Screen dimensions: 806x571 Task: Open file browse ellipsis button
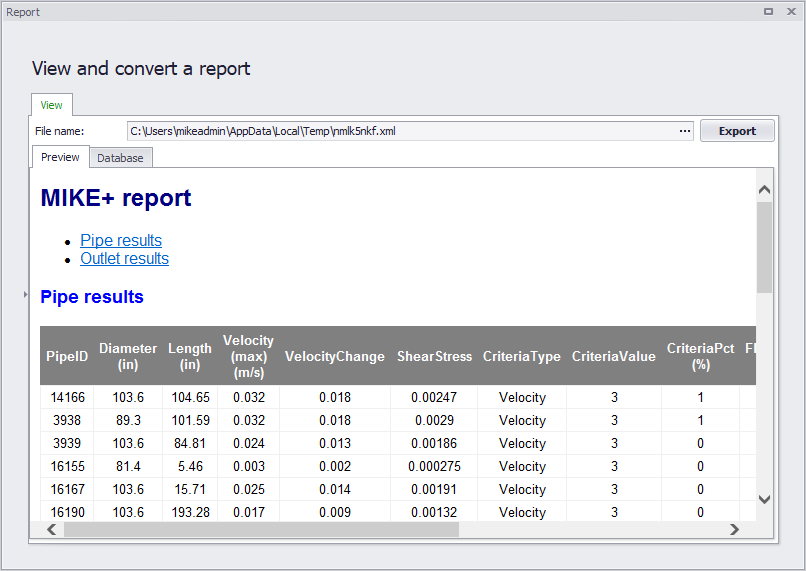pos(685,131)
